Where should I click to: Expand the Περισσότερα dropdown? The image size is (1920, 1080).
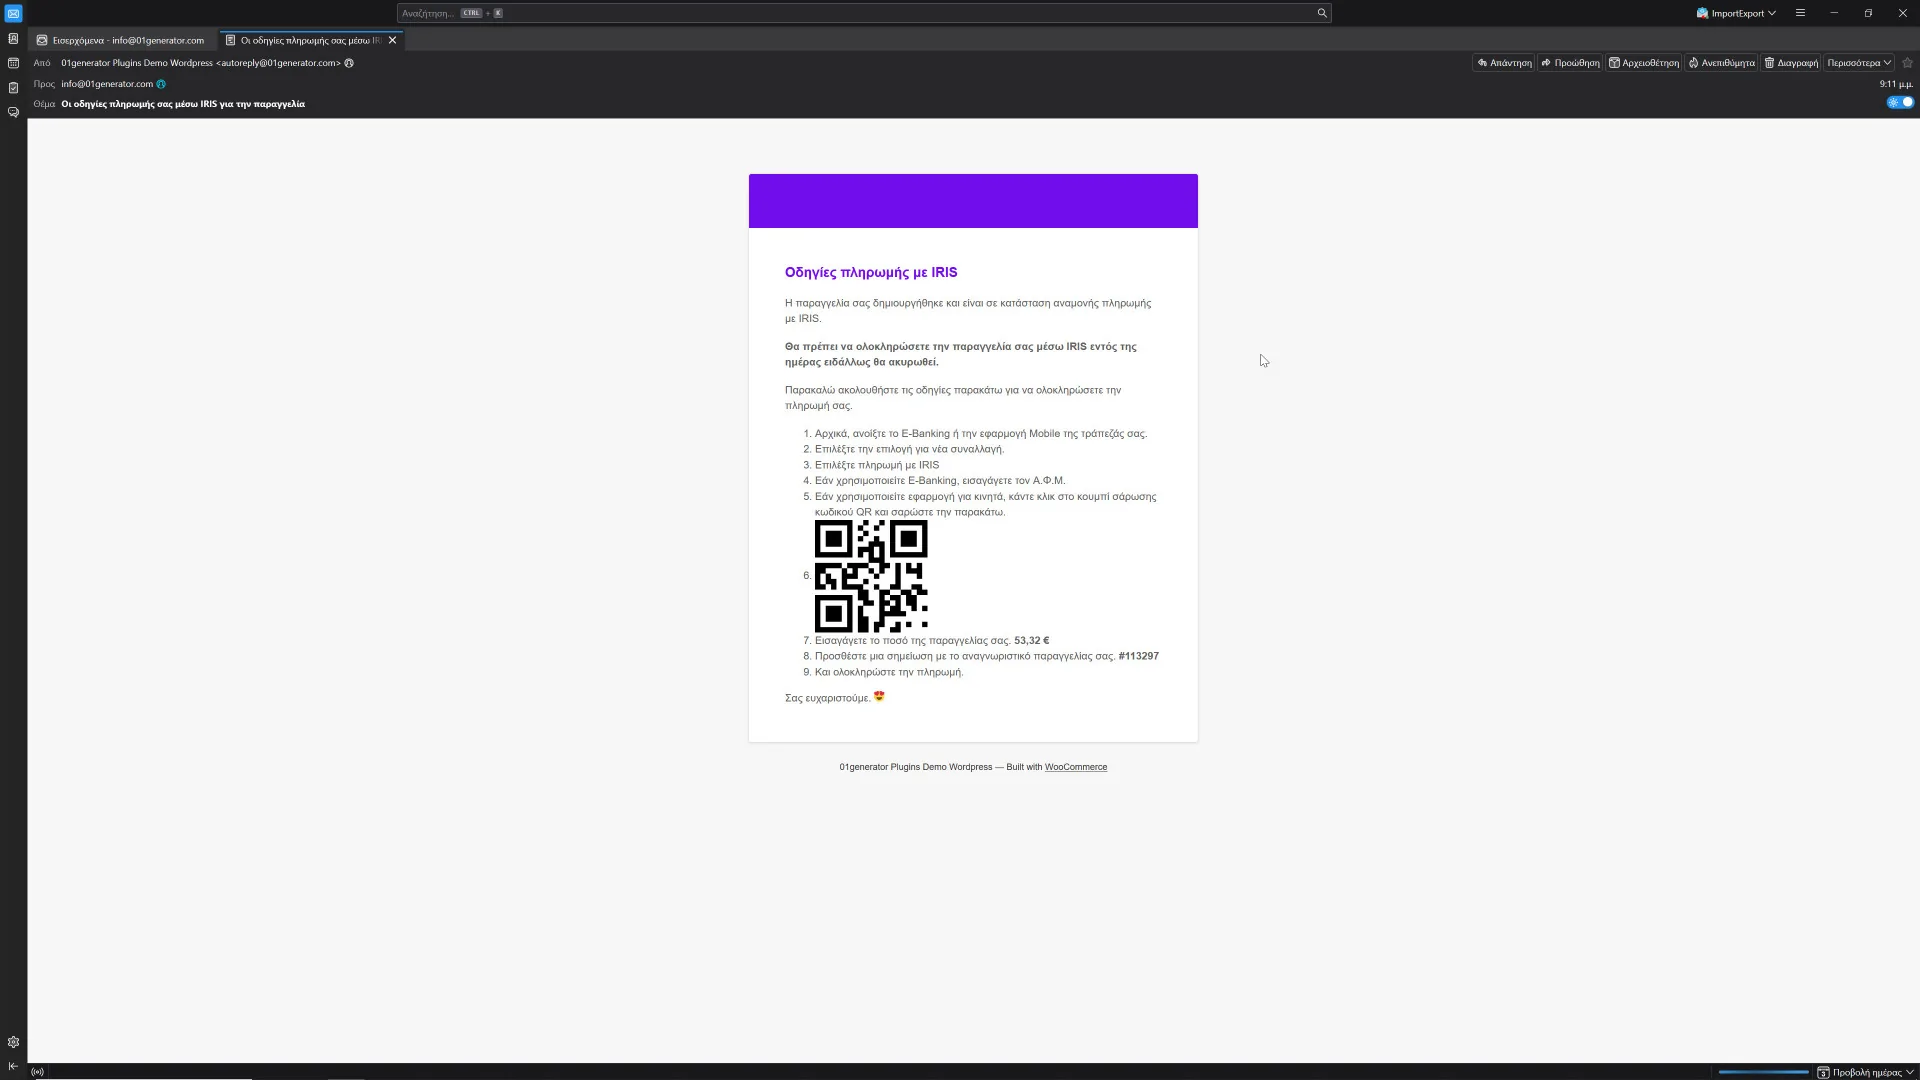(1859, 63)
